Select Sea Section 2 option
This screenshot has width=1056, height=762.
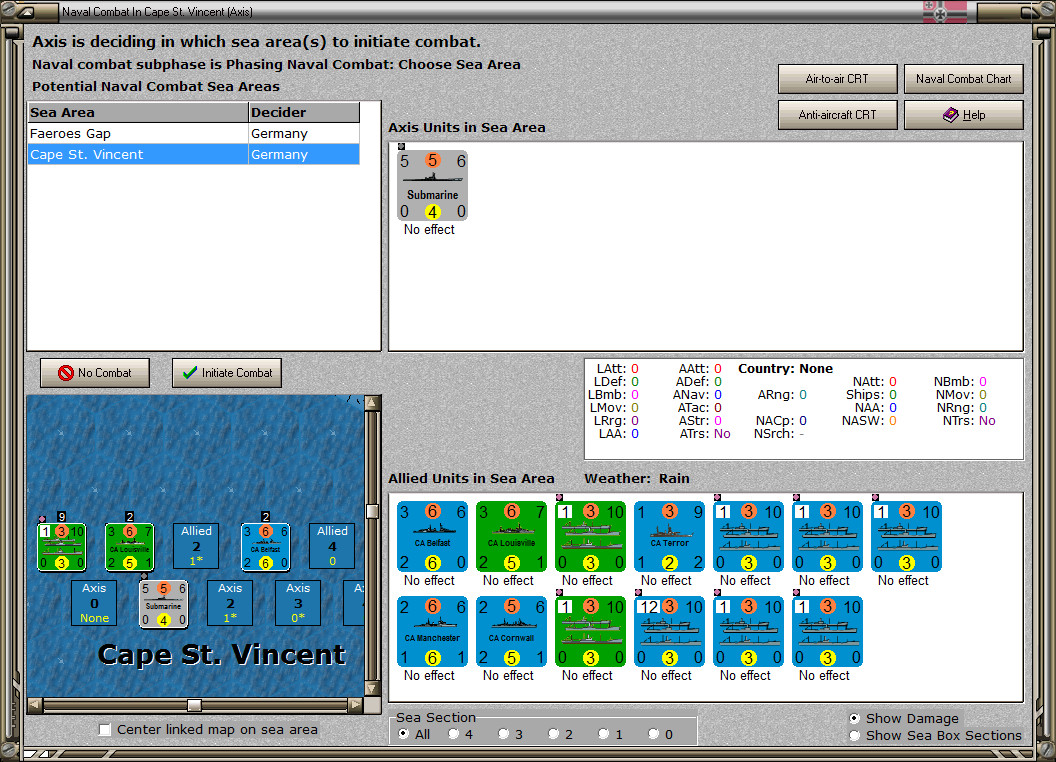click(553, 734)
